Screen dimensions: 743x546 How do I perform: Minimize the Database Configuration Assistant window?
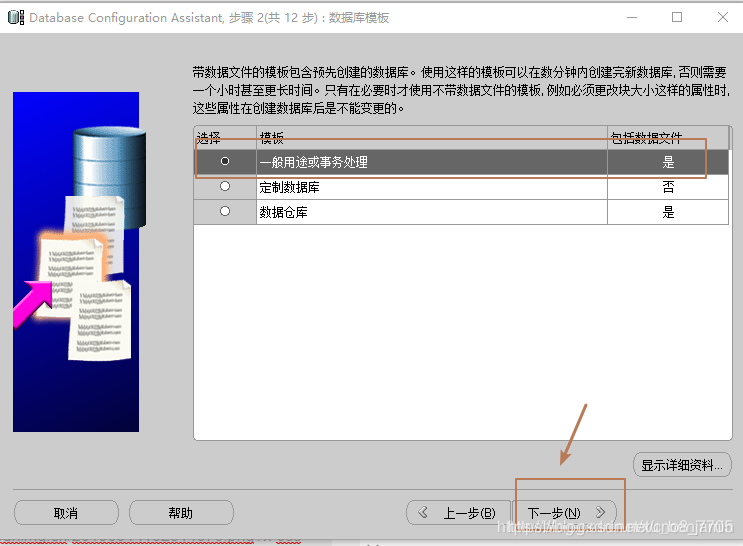[632, 18]
